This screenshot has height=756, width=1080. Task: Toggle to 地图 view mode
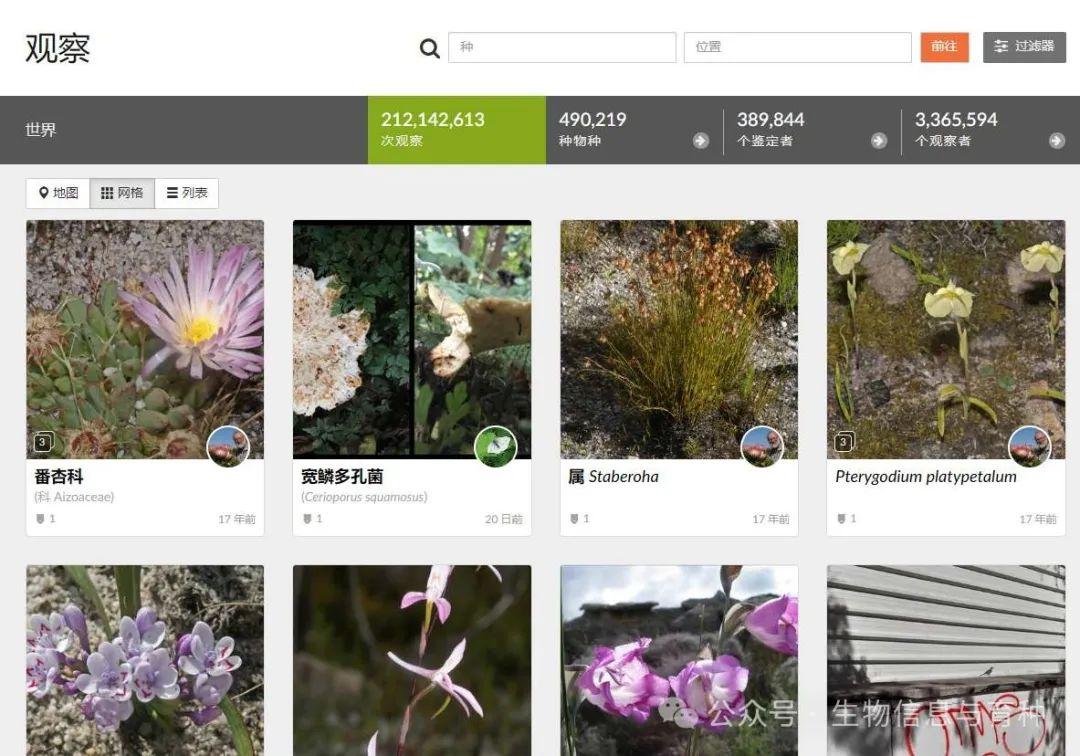point(57,192)
